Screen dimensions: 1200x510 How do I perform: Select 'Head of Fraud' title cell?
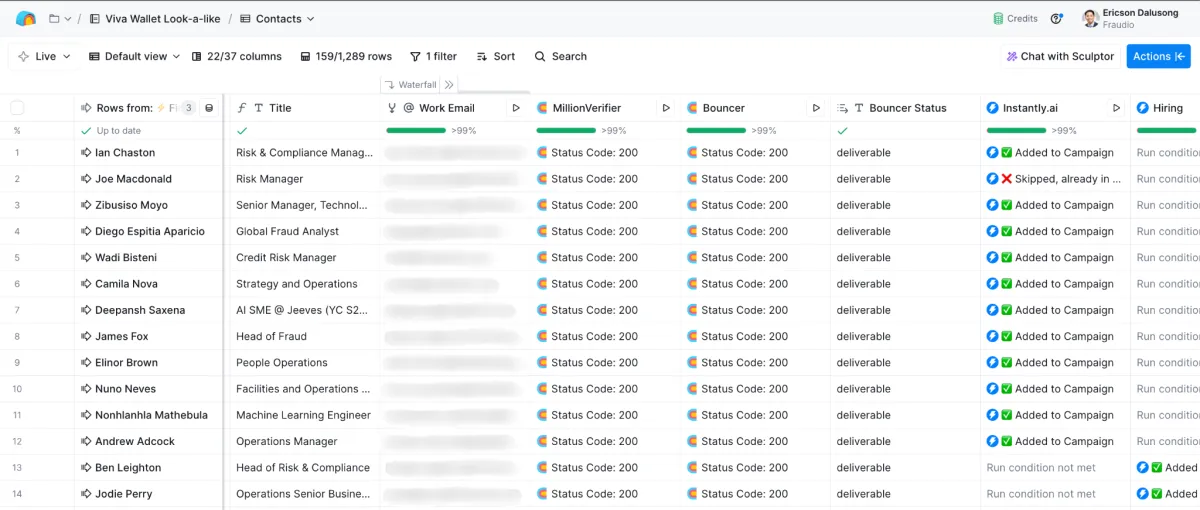pos(304,337)
